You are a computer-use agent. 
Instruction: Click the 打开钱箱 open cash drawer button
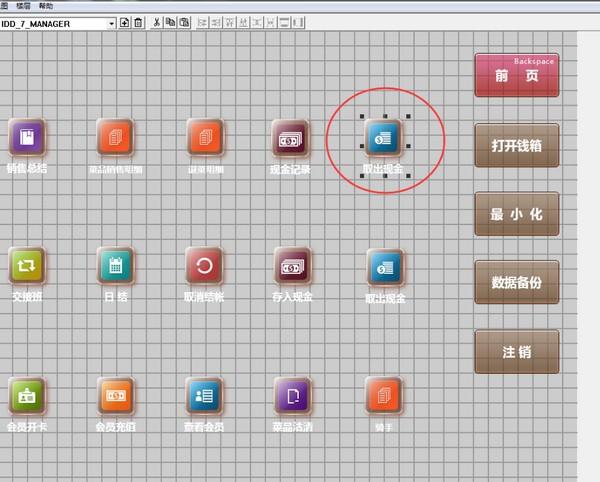tap(516, 145)
